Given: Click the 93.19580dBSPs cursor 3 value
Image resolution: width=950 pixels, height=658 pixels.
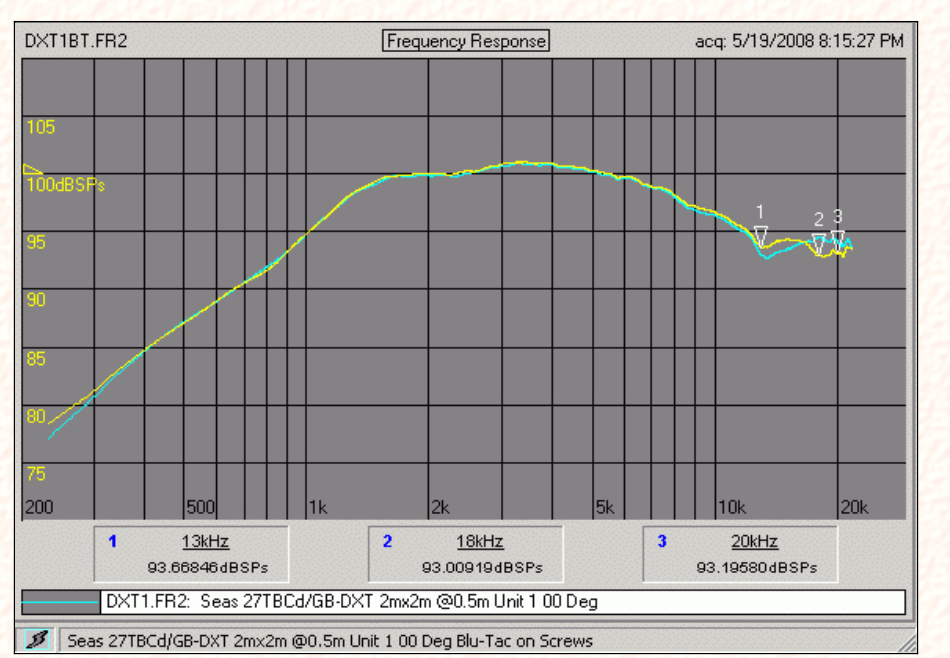Looking at the screenshot, I should (757, 568).
